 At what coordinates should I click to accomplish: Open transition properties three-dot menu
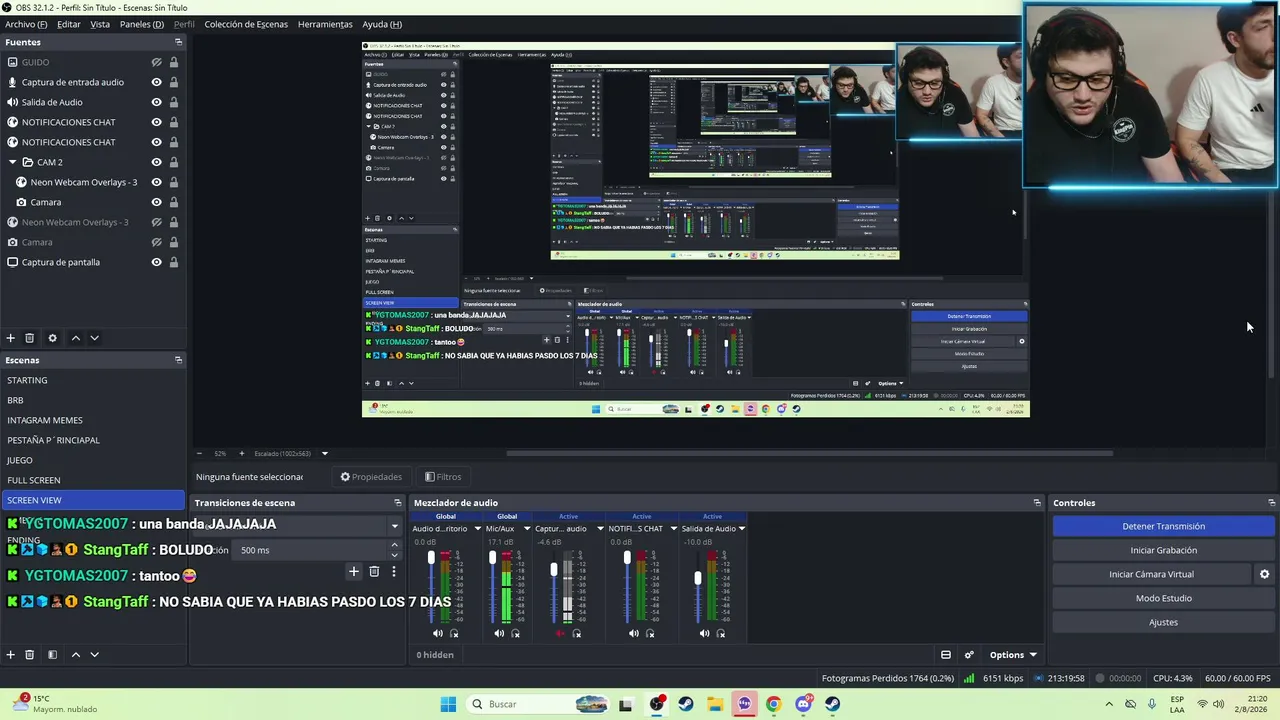[x=394, y=572]
